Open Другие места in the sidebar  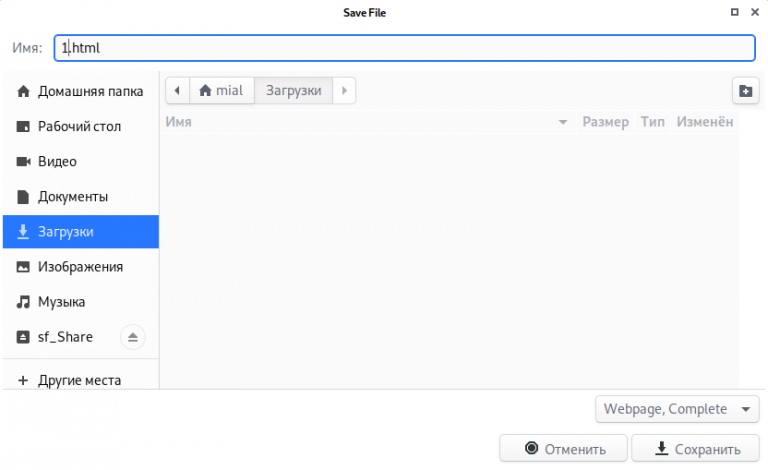tap(80, 380)
